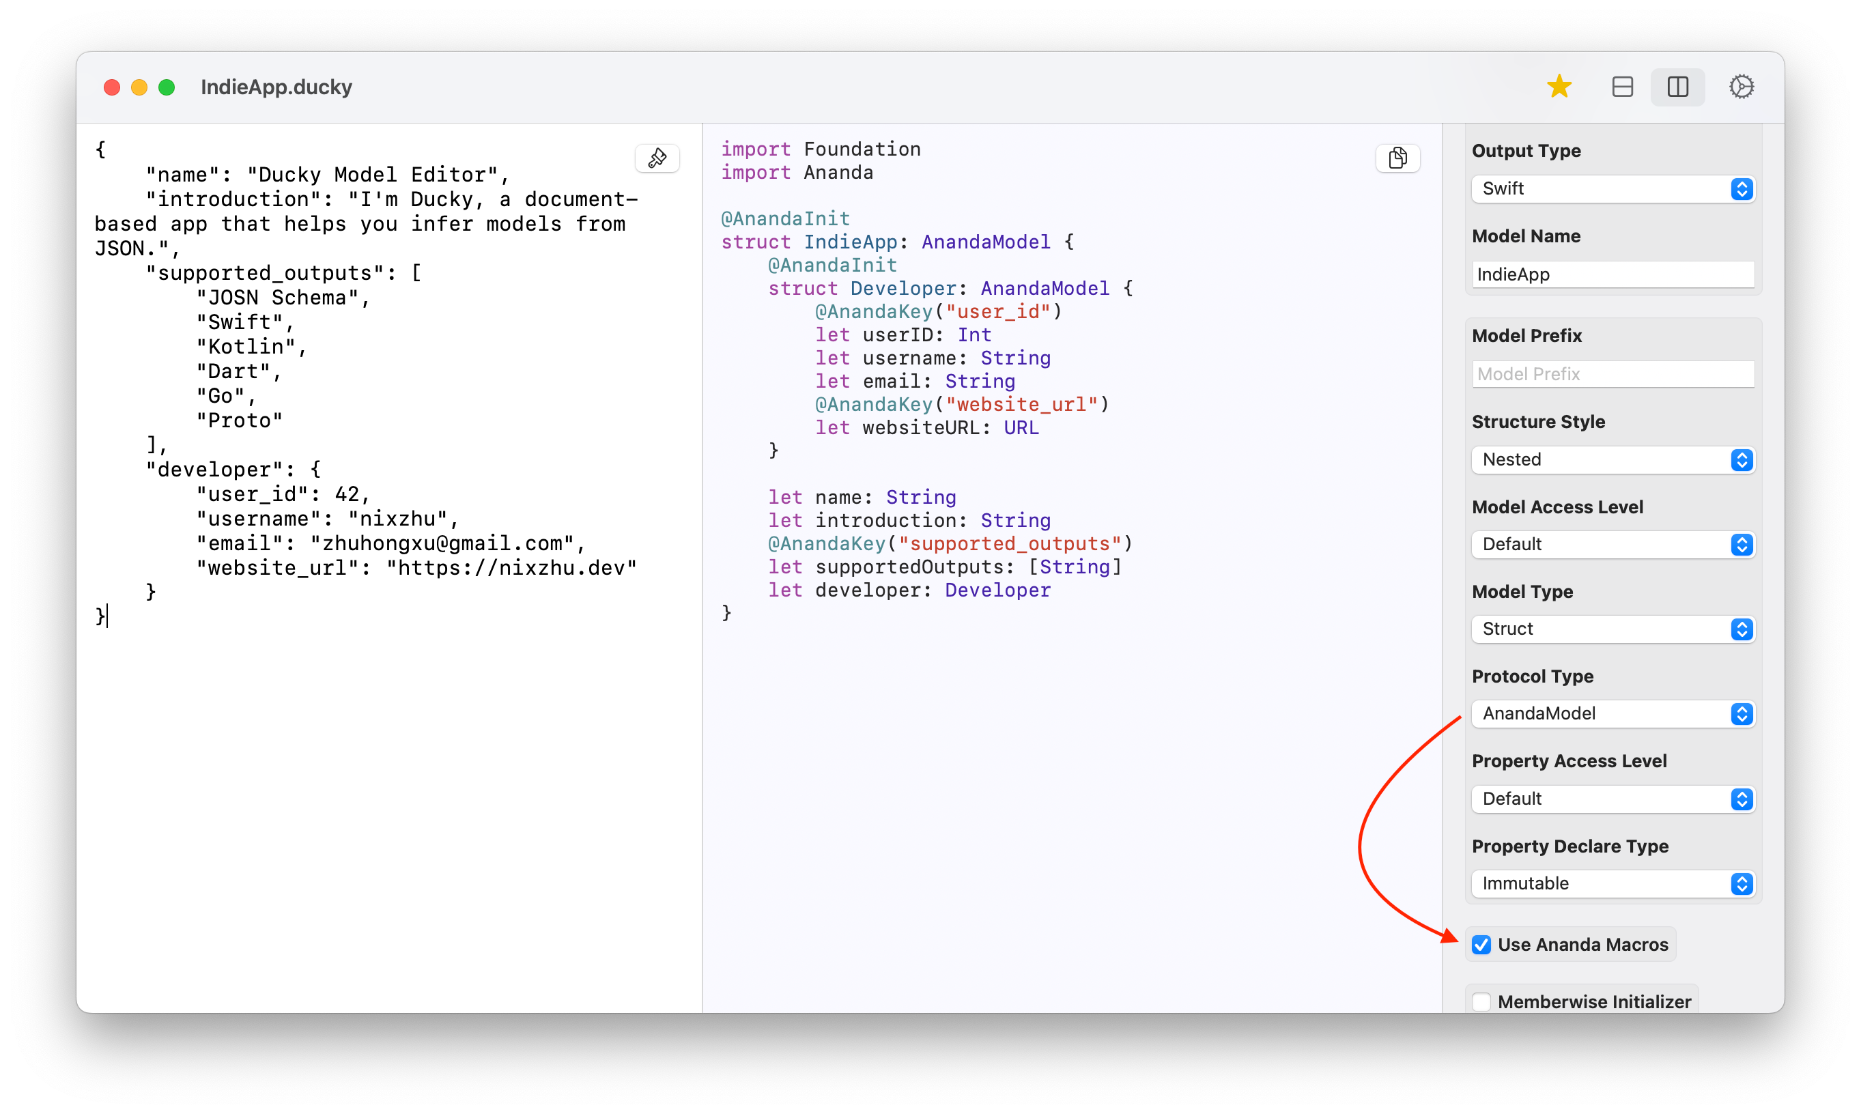Click the @AnandaKey("website_url") line
Screen dimensions: 1861x1114
tap(962, 404)
